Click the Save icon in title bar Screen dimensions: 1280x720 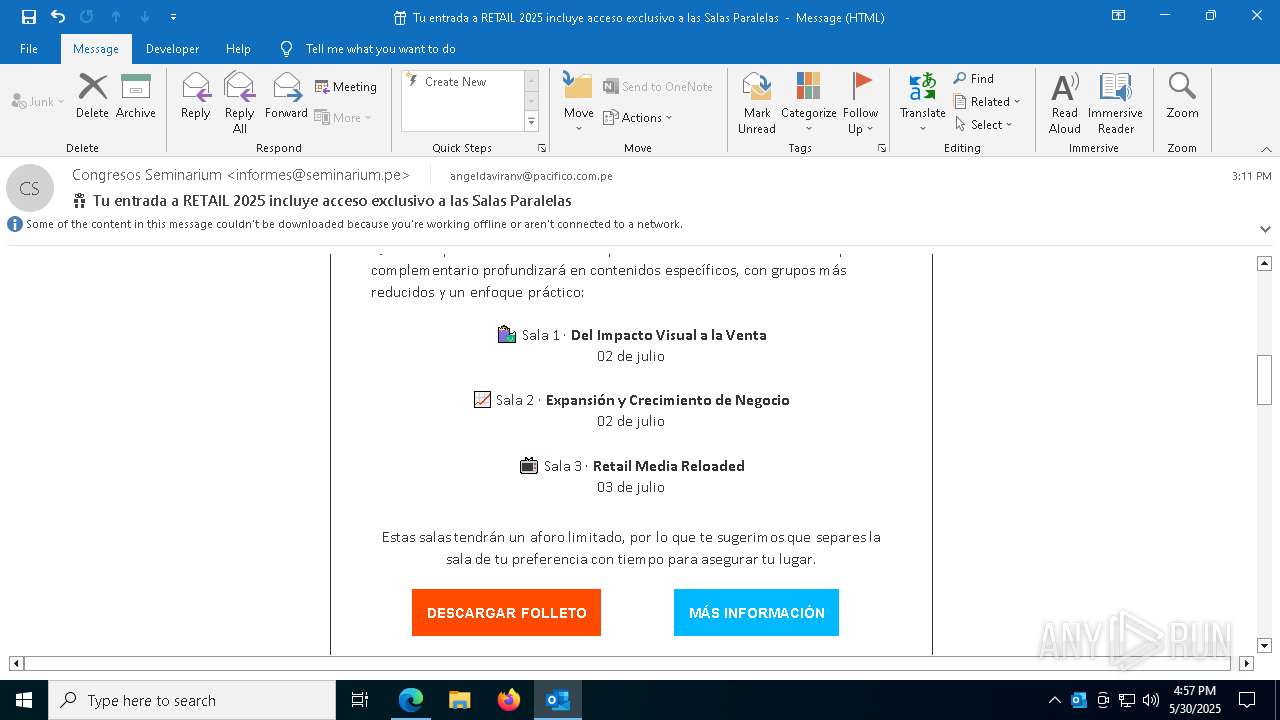point(29,17)
